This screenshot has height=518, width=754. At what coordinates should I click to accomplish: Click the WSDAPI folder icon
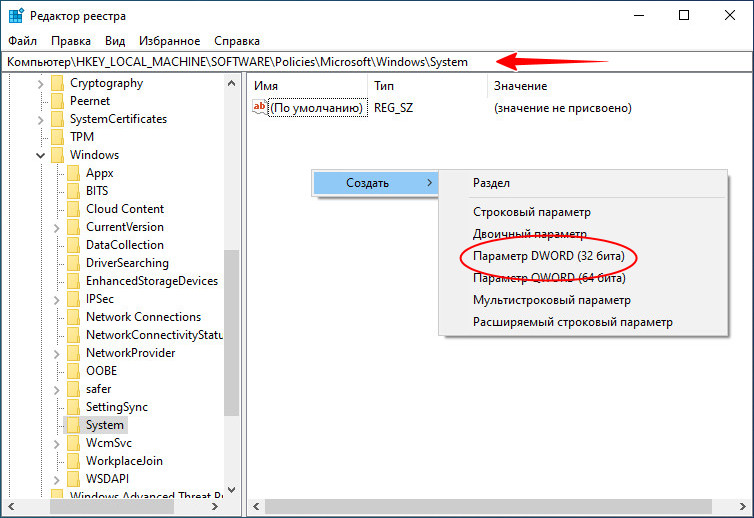tap(73, 479)
